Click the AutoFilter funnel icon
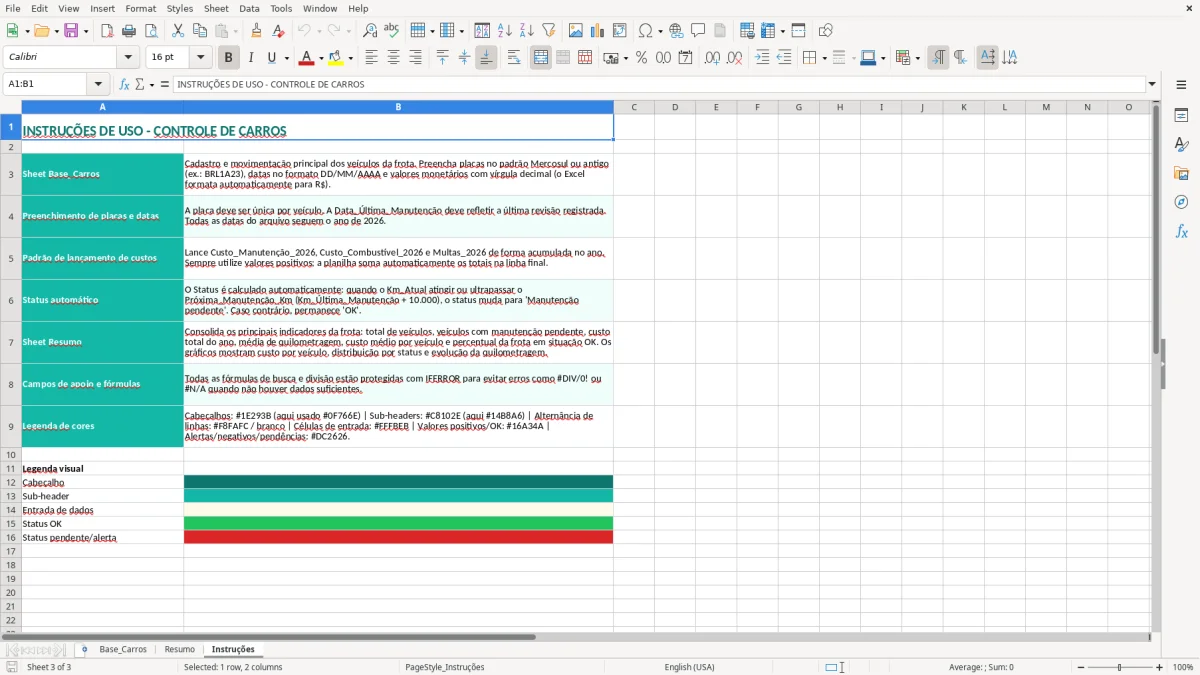Image resolution: width=1200 pixels, height=675 pixels. click(x=548, y=31)
